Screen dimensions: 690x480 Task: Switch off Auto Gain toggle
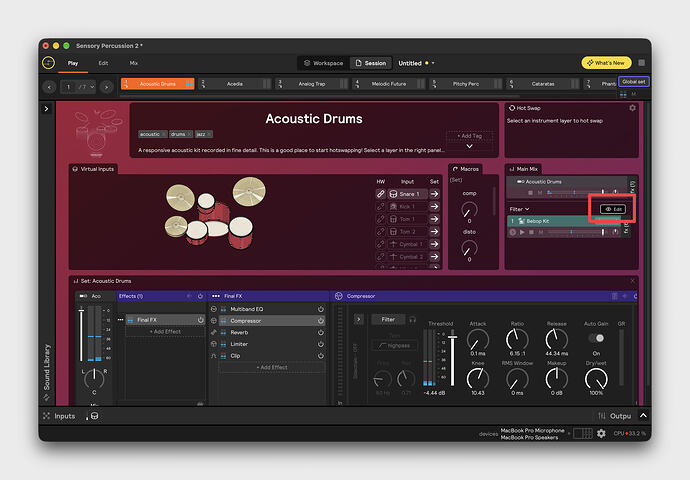pos(596,338)
